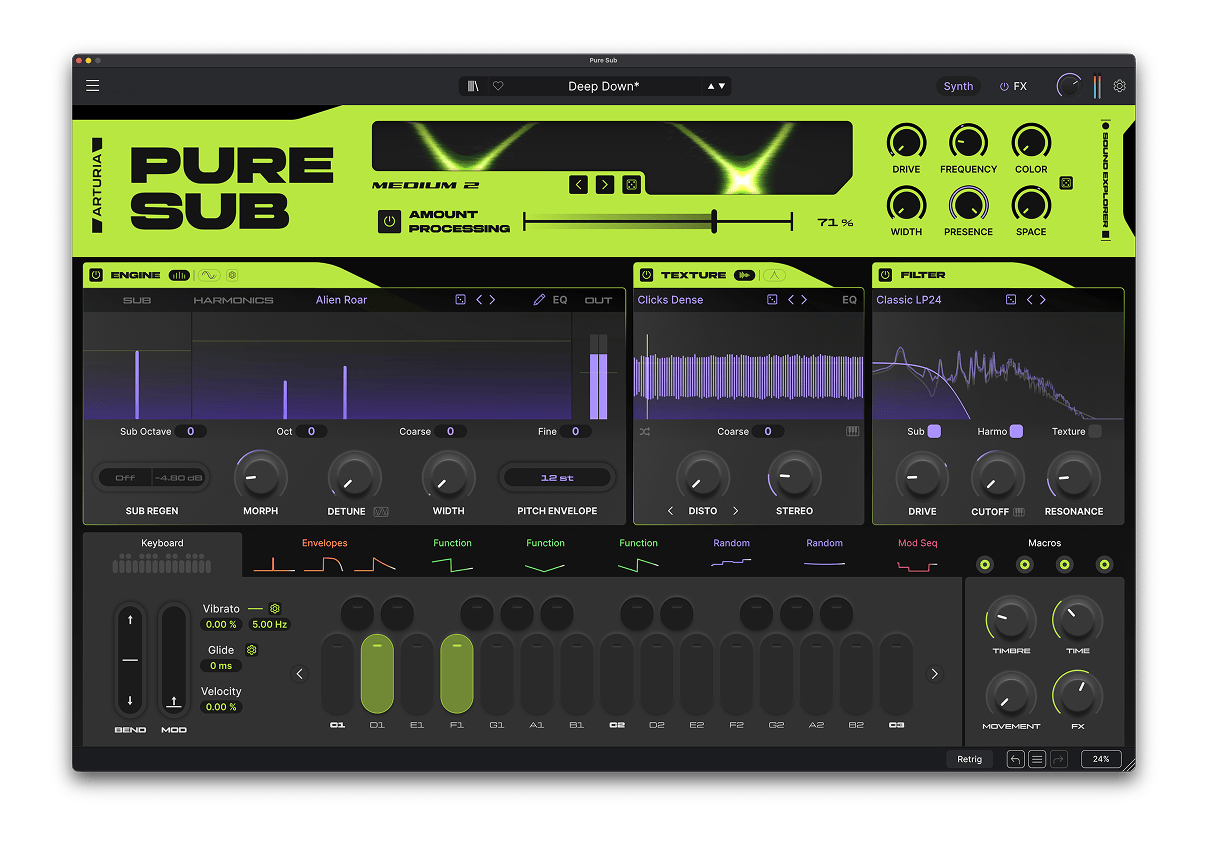Image resolution: width=1209 pixels, height=843 pixels.
Task: Open the Macros tab
Action: tap(1044, 543)
